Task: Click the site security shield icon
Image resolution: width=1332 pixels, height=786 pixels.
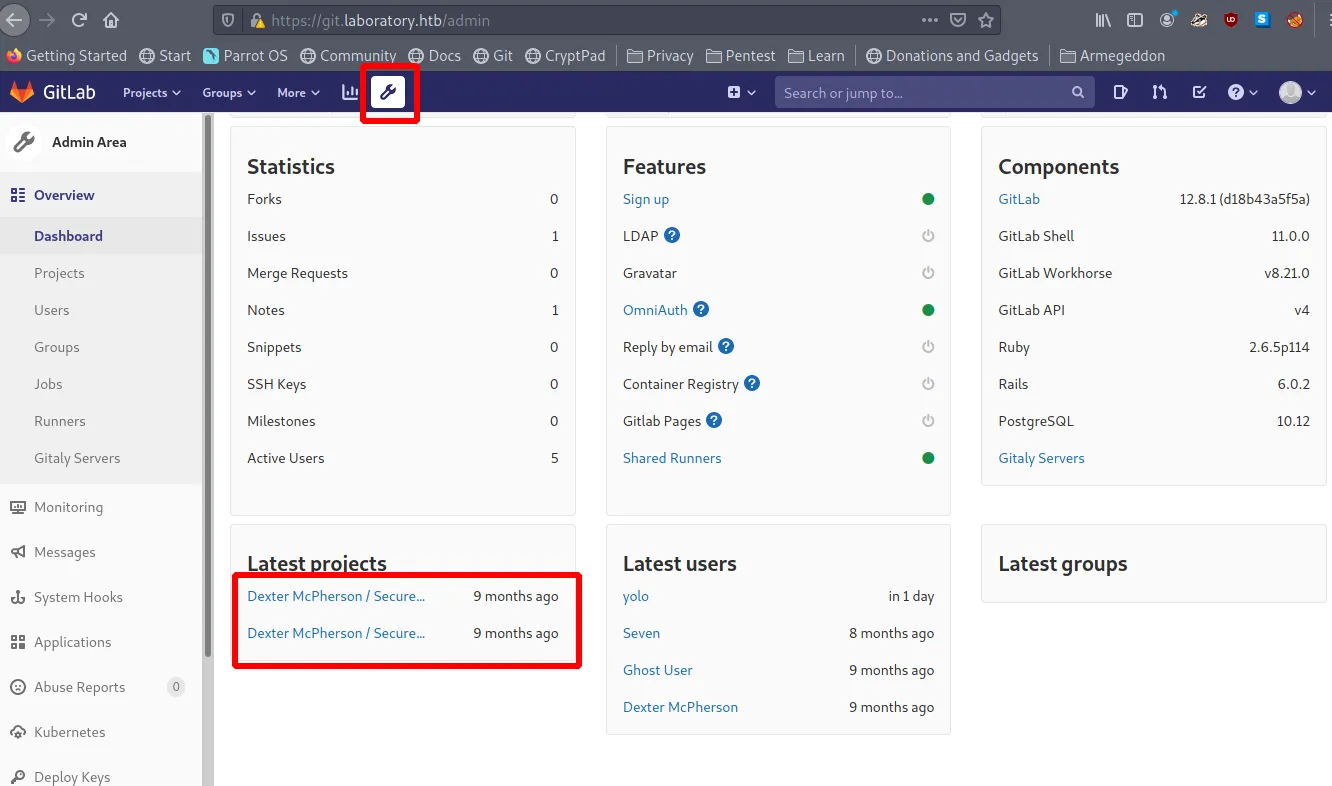Action: tap(228, 20)
